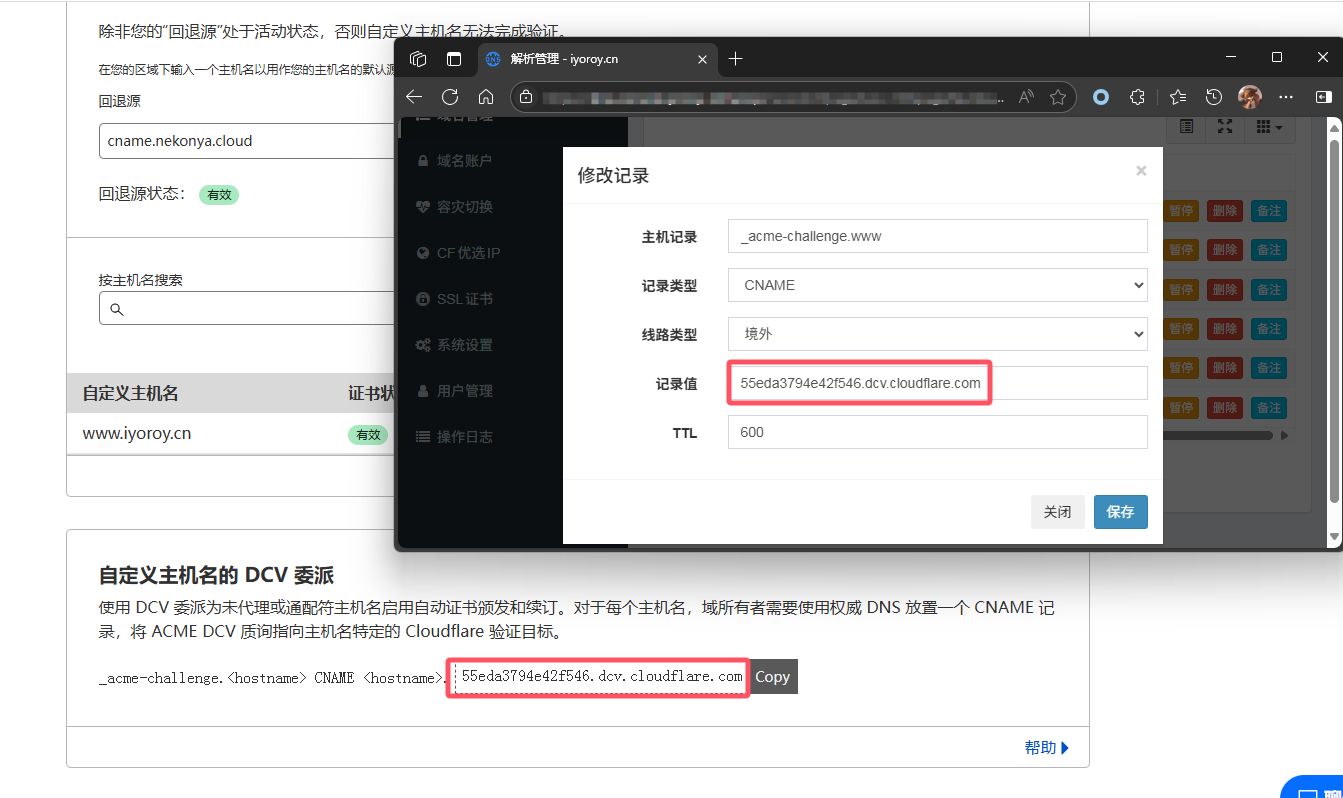Refresh the current page
Viewport: 1343px width, 798px height.
click(x=450, y=97)
